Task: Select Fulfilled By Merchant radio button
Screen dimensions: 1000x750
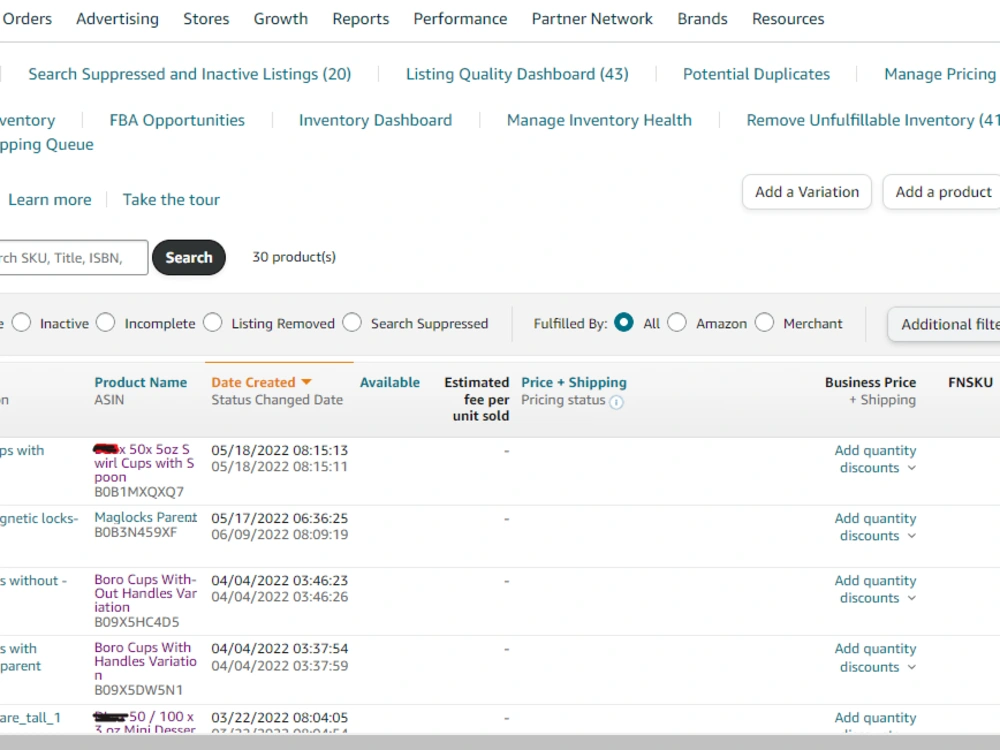Action: pyautogui.click(x=765, y=323)
